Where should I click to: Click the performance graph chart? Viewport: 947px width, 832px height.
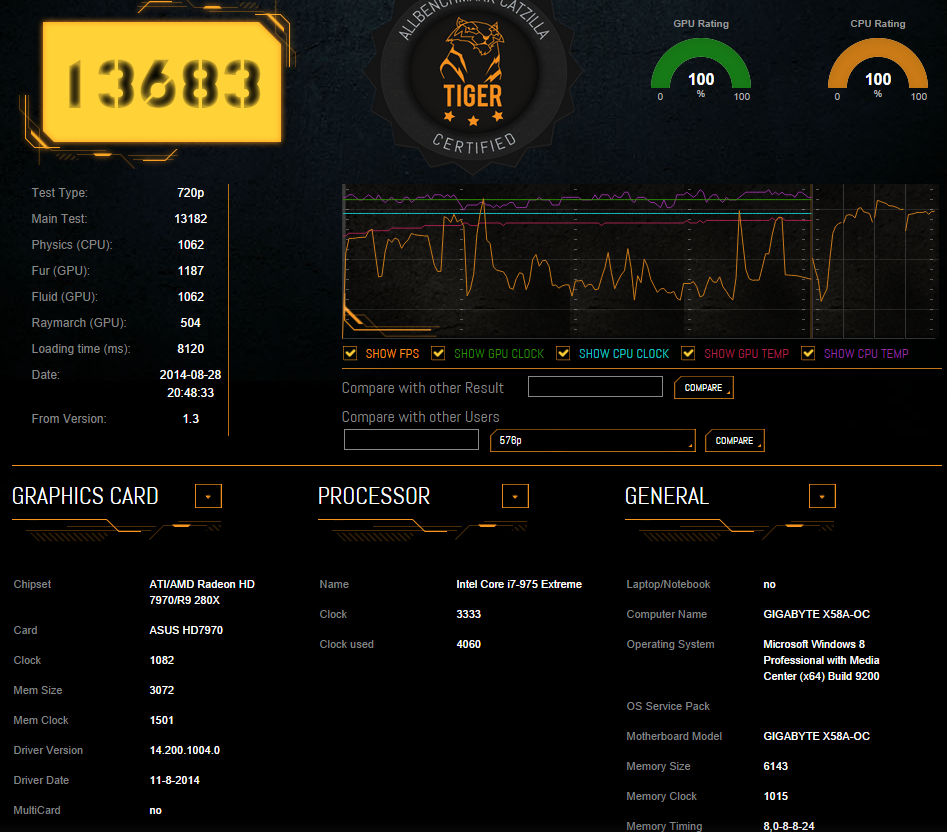pyautogui.click(x=641, y=261)
